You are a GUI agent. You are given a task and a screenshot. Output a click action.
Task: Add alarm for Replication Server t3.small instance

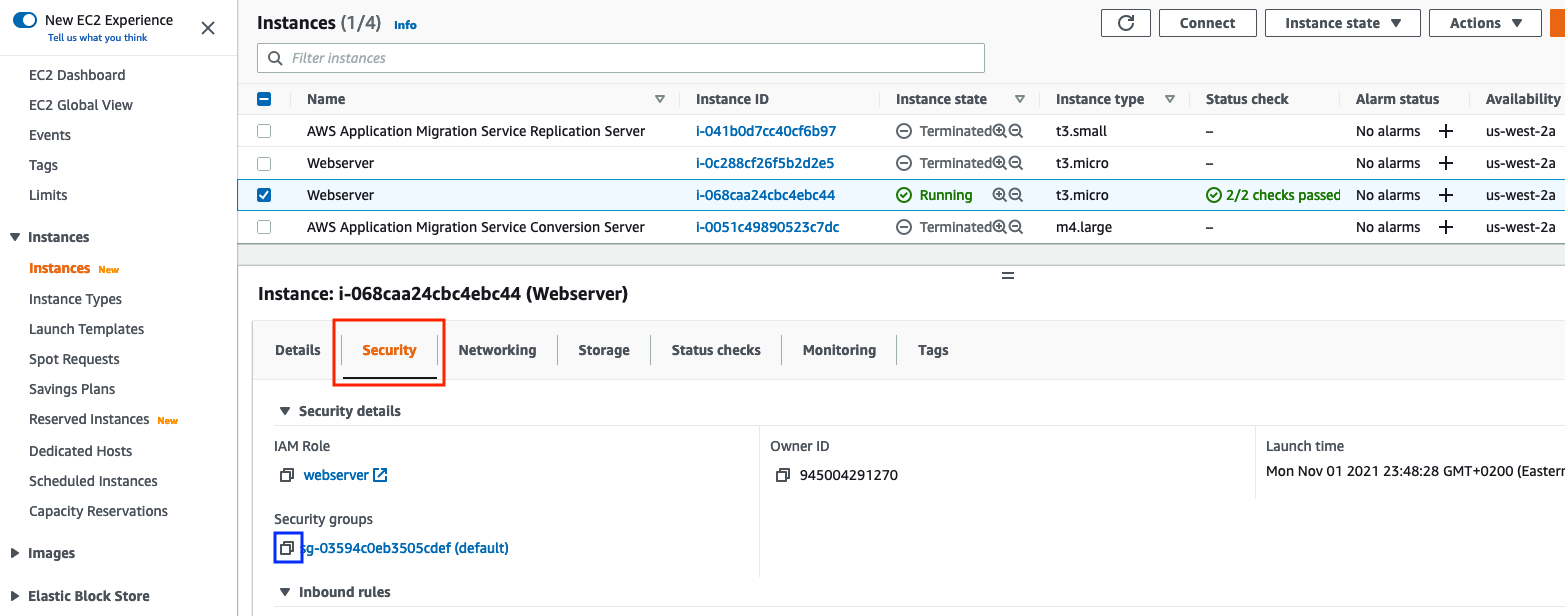pos(1445,131)
